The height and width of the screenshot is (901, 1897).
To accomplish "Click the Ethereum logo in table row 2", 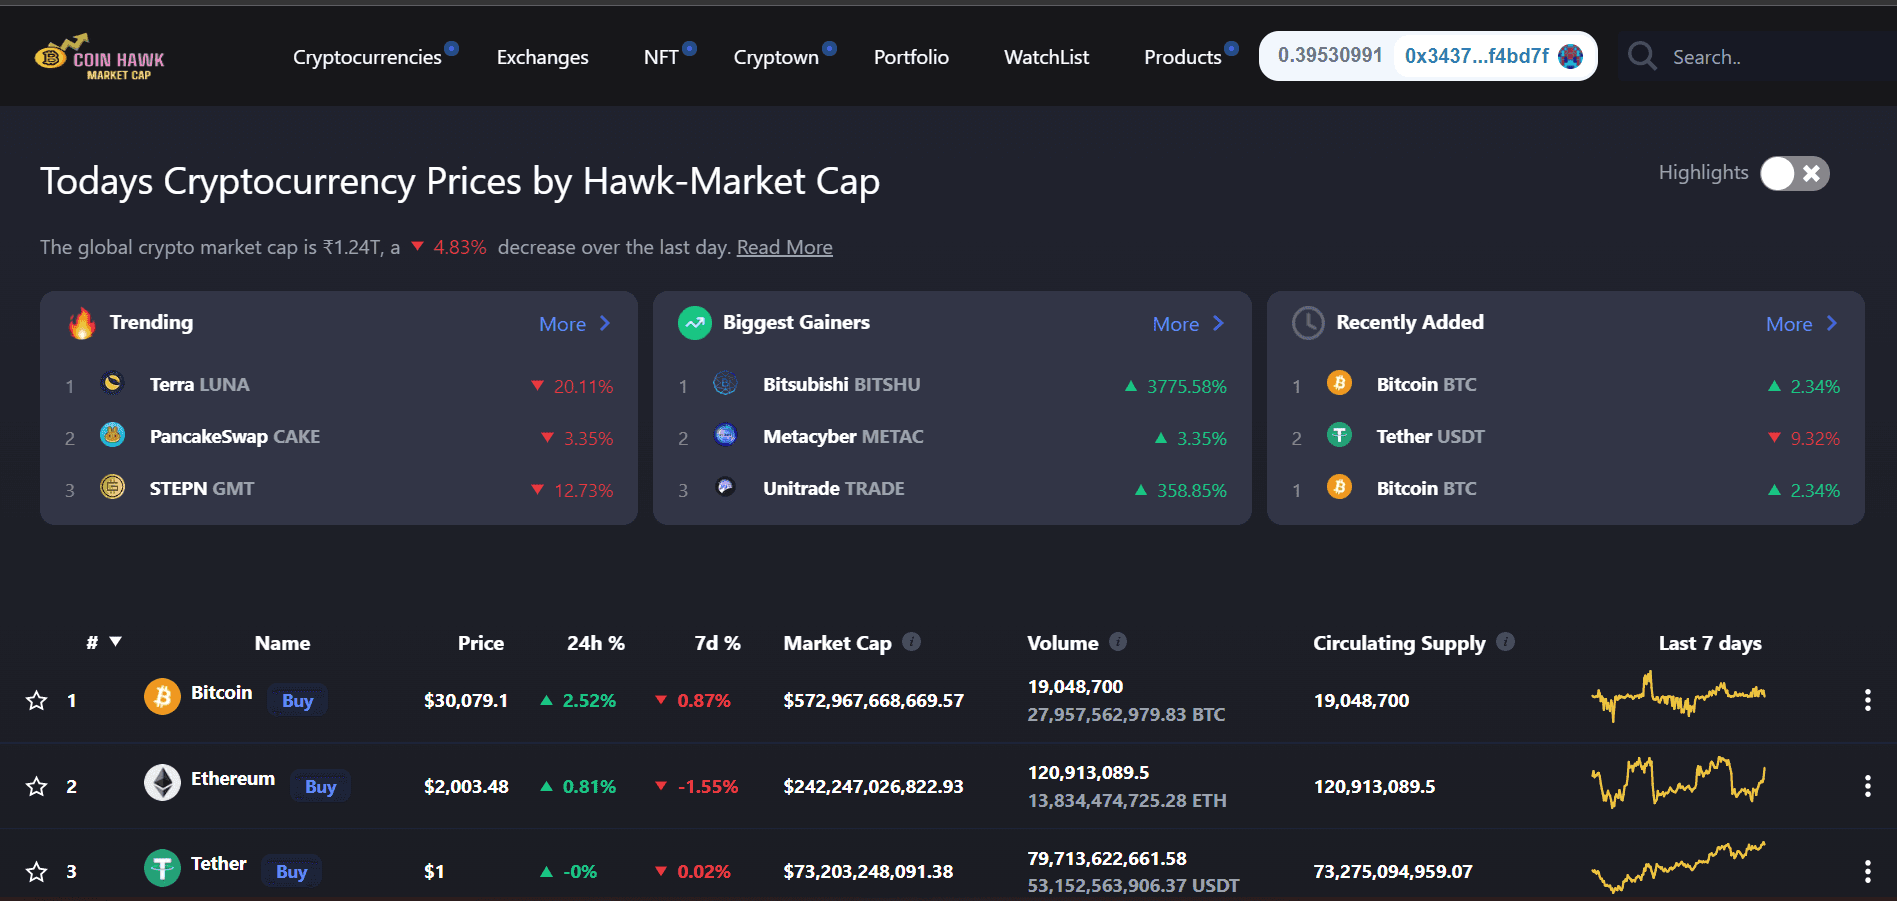I will (x=162, y=782).
